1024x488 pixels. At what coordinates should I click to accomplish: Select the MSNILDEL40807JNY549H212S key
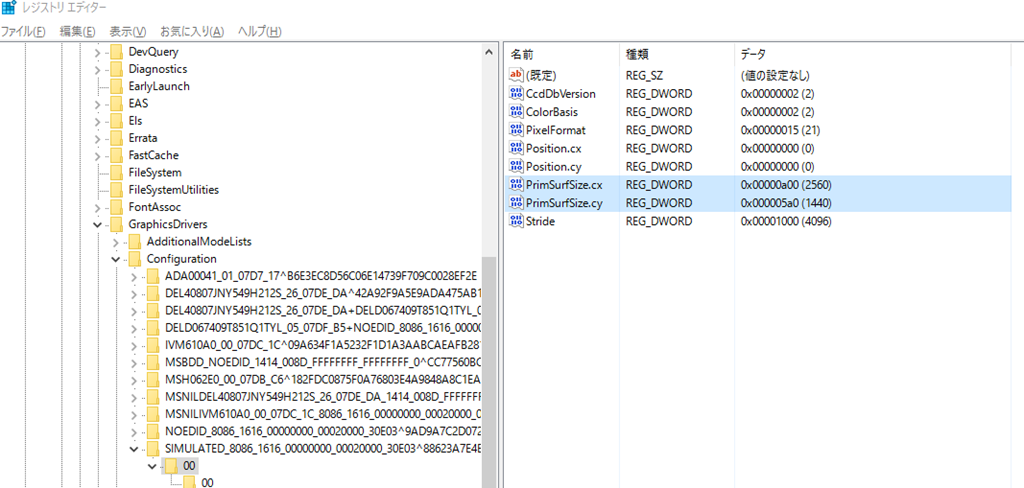pos(323,397)
